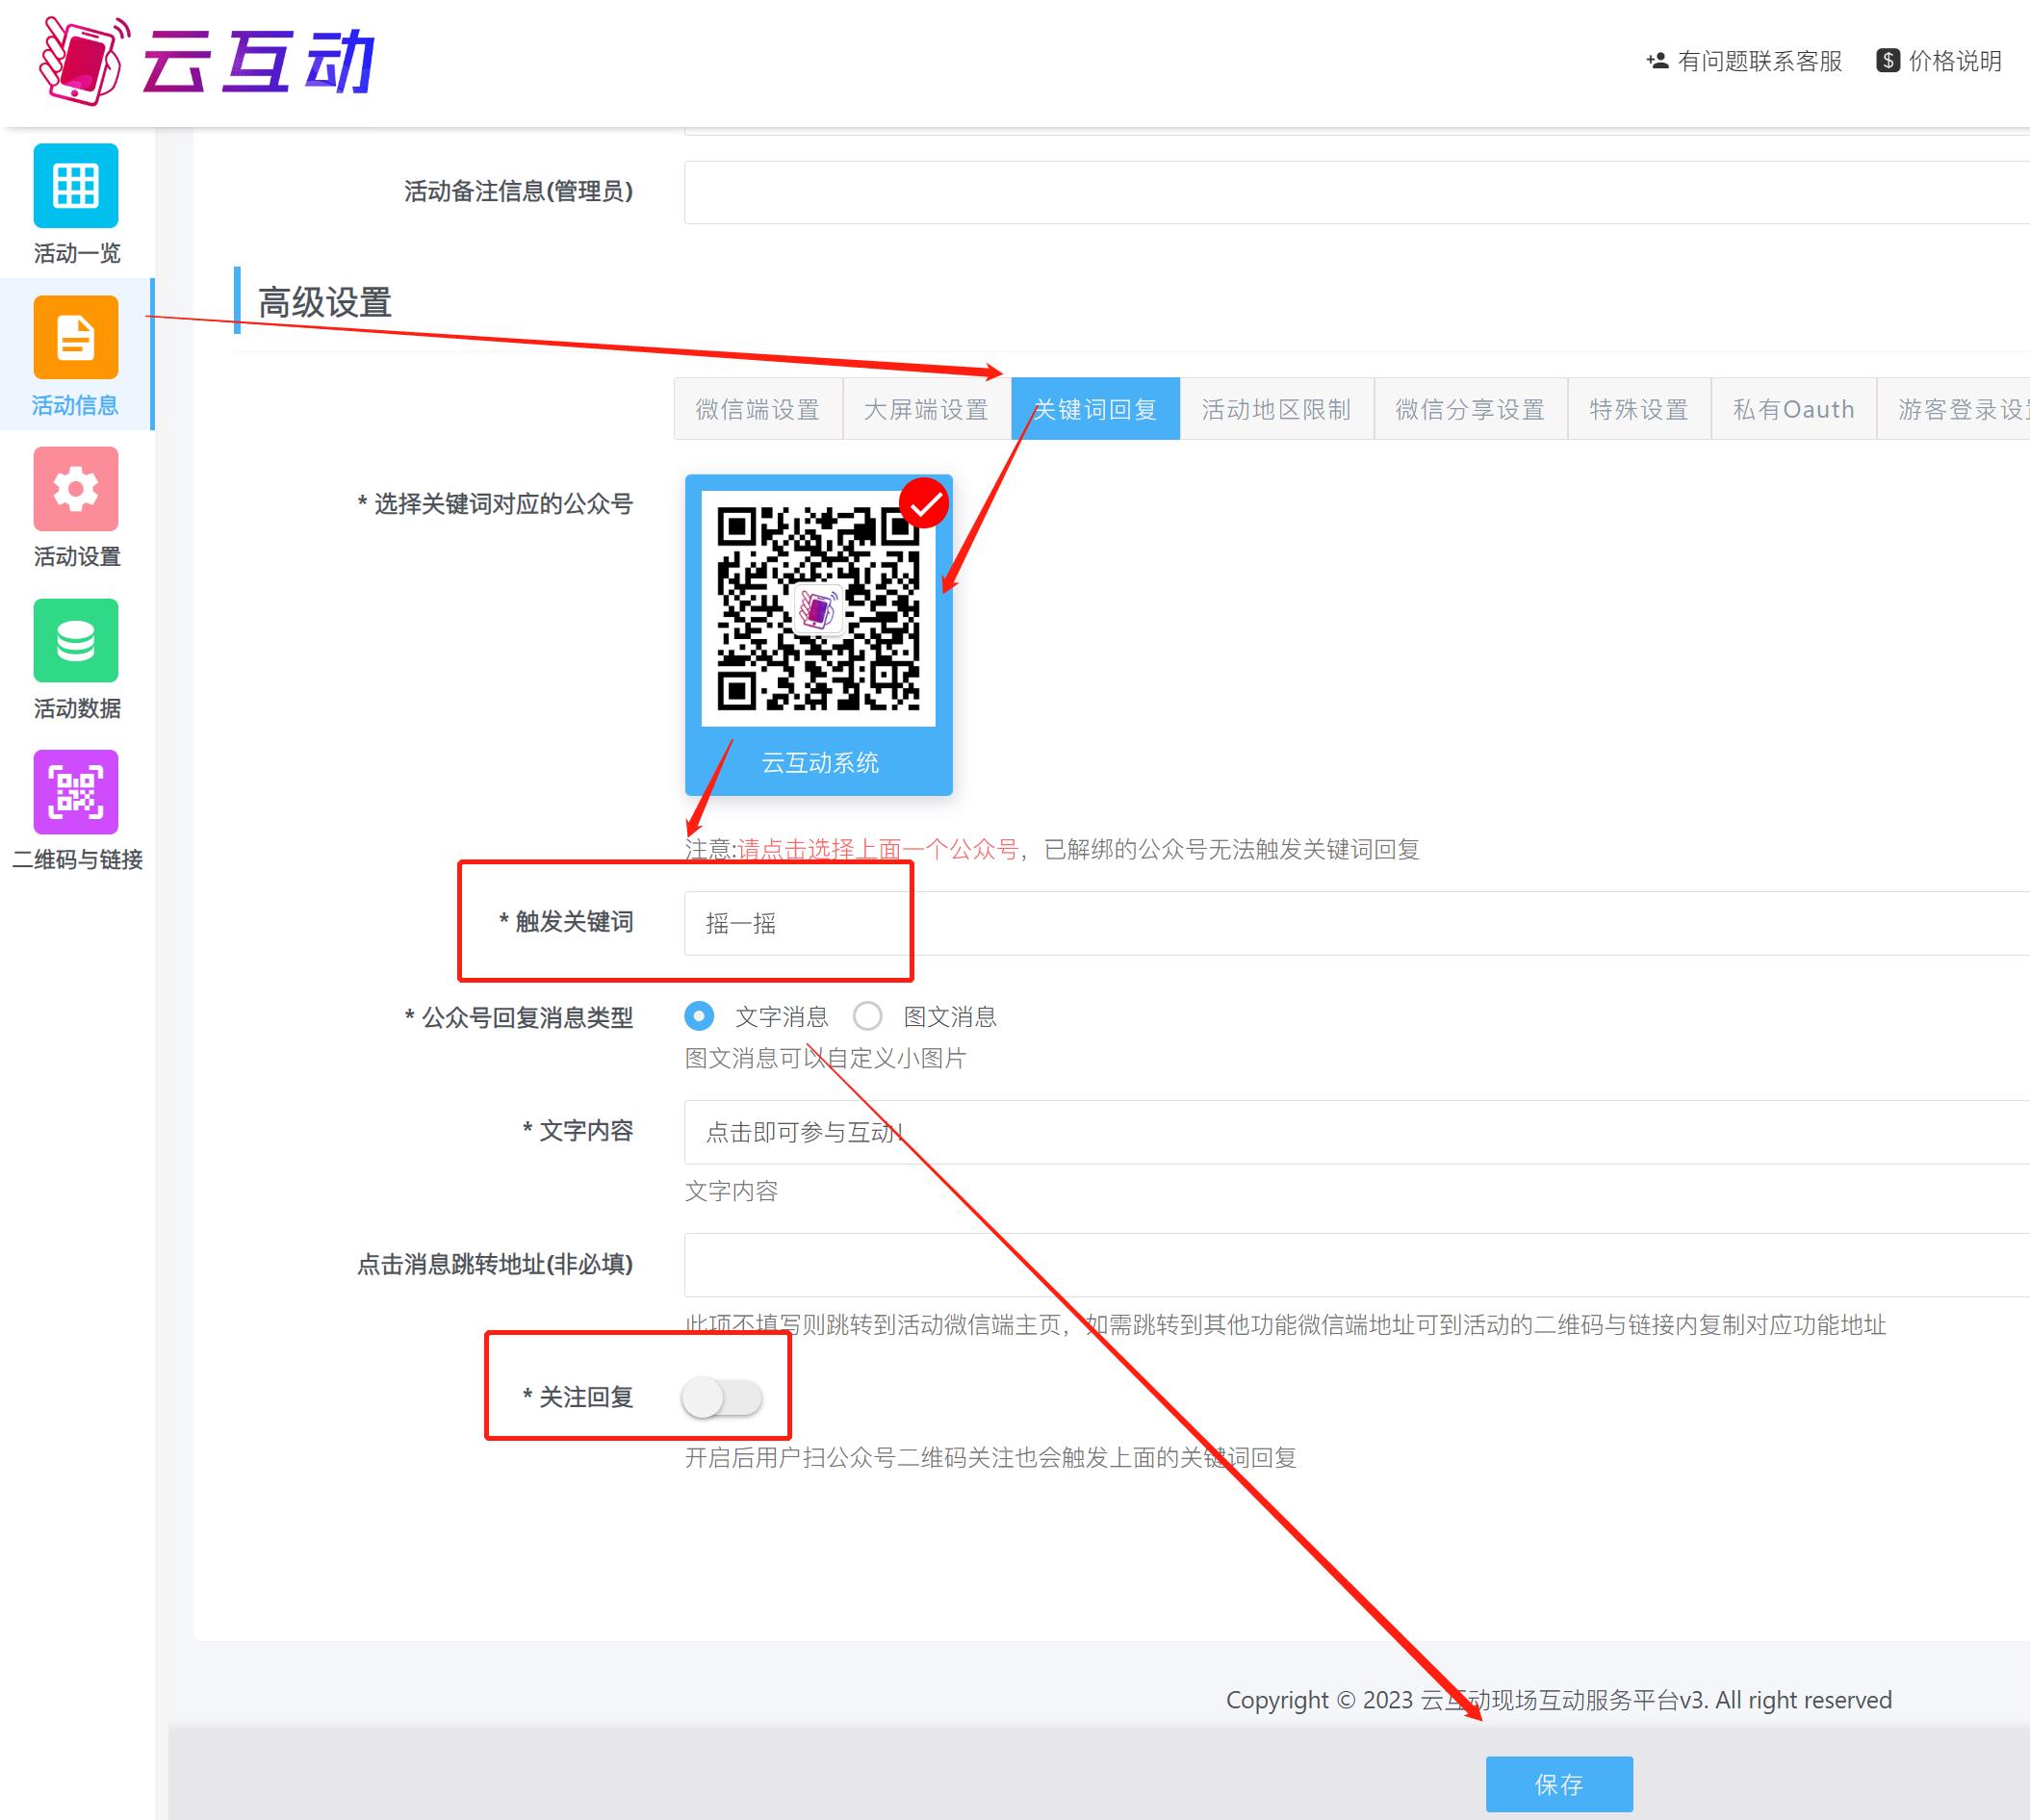
Task: Click the 保存 button
Action: [x=1558, y=1784]
